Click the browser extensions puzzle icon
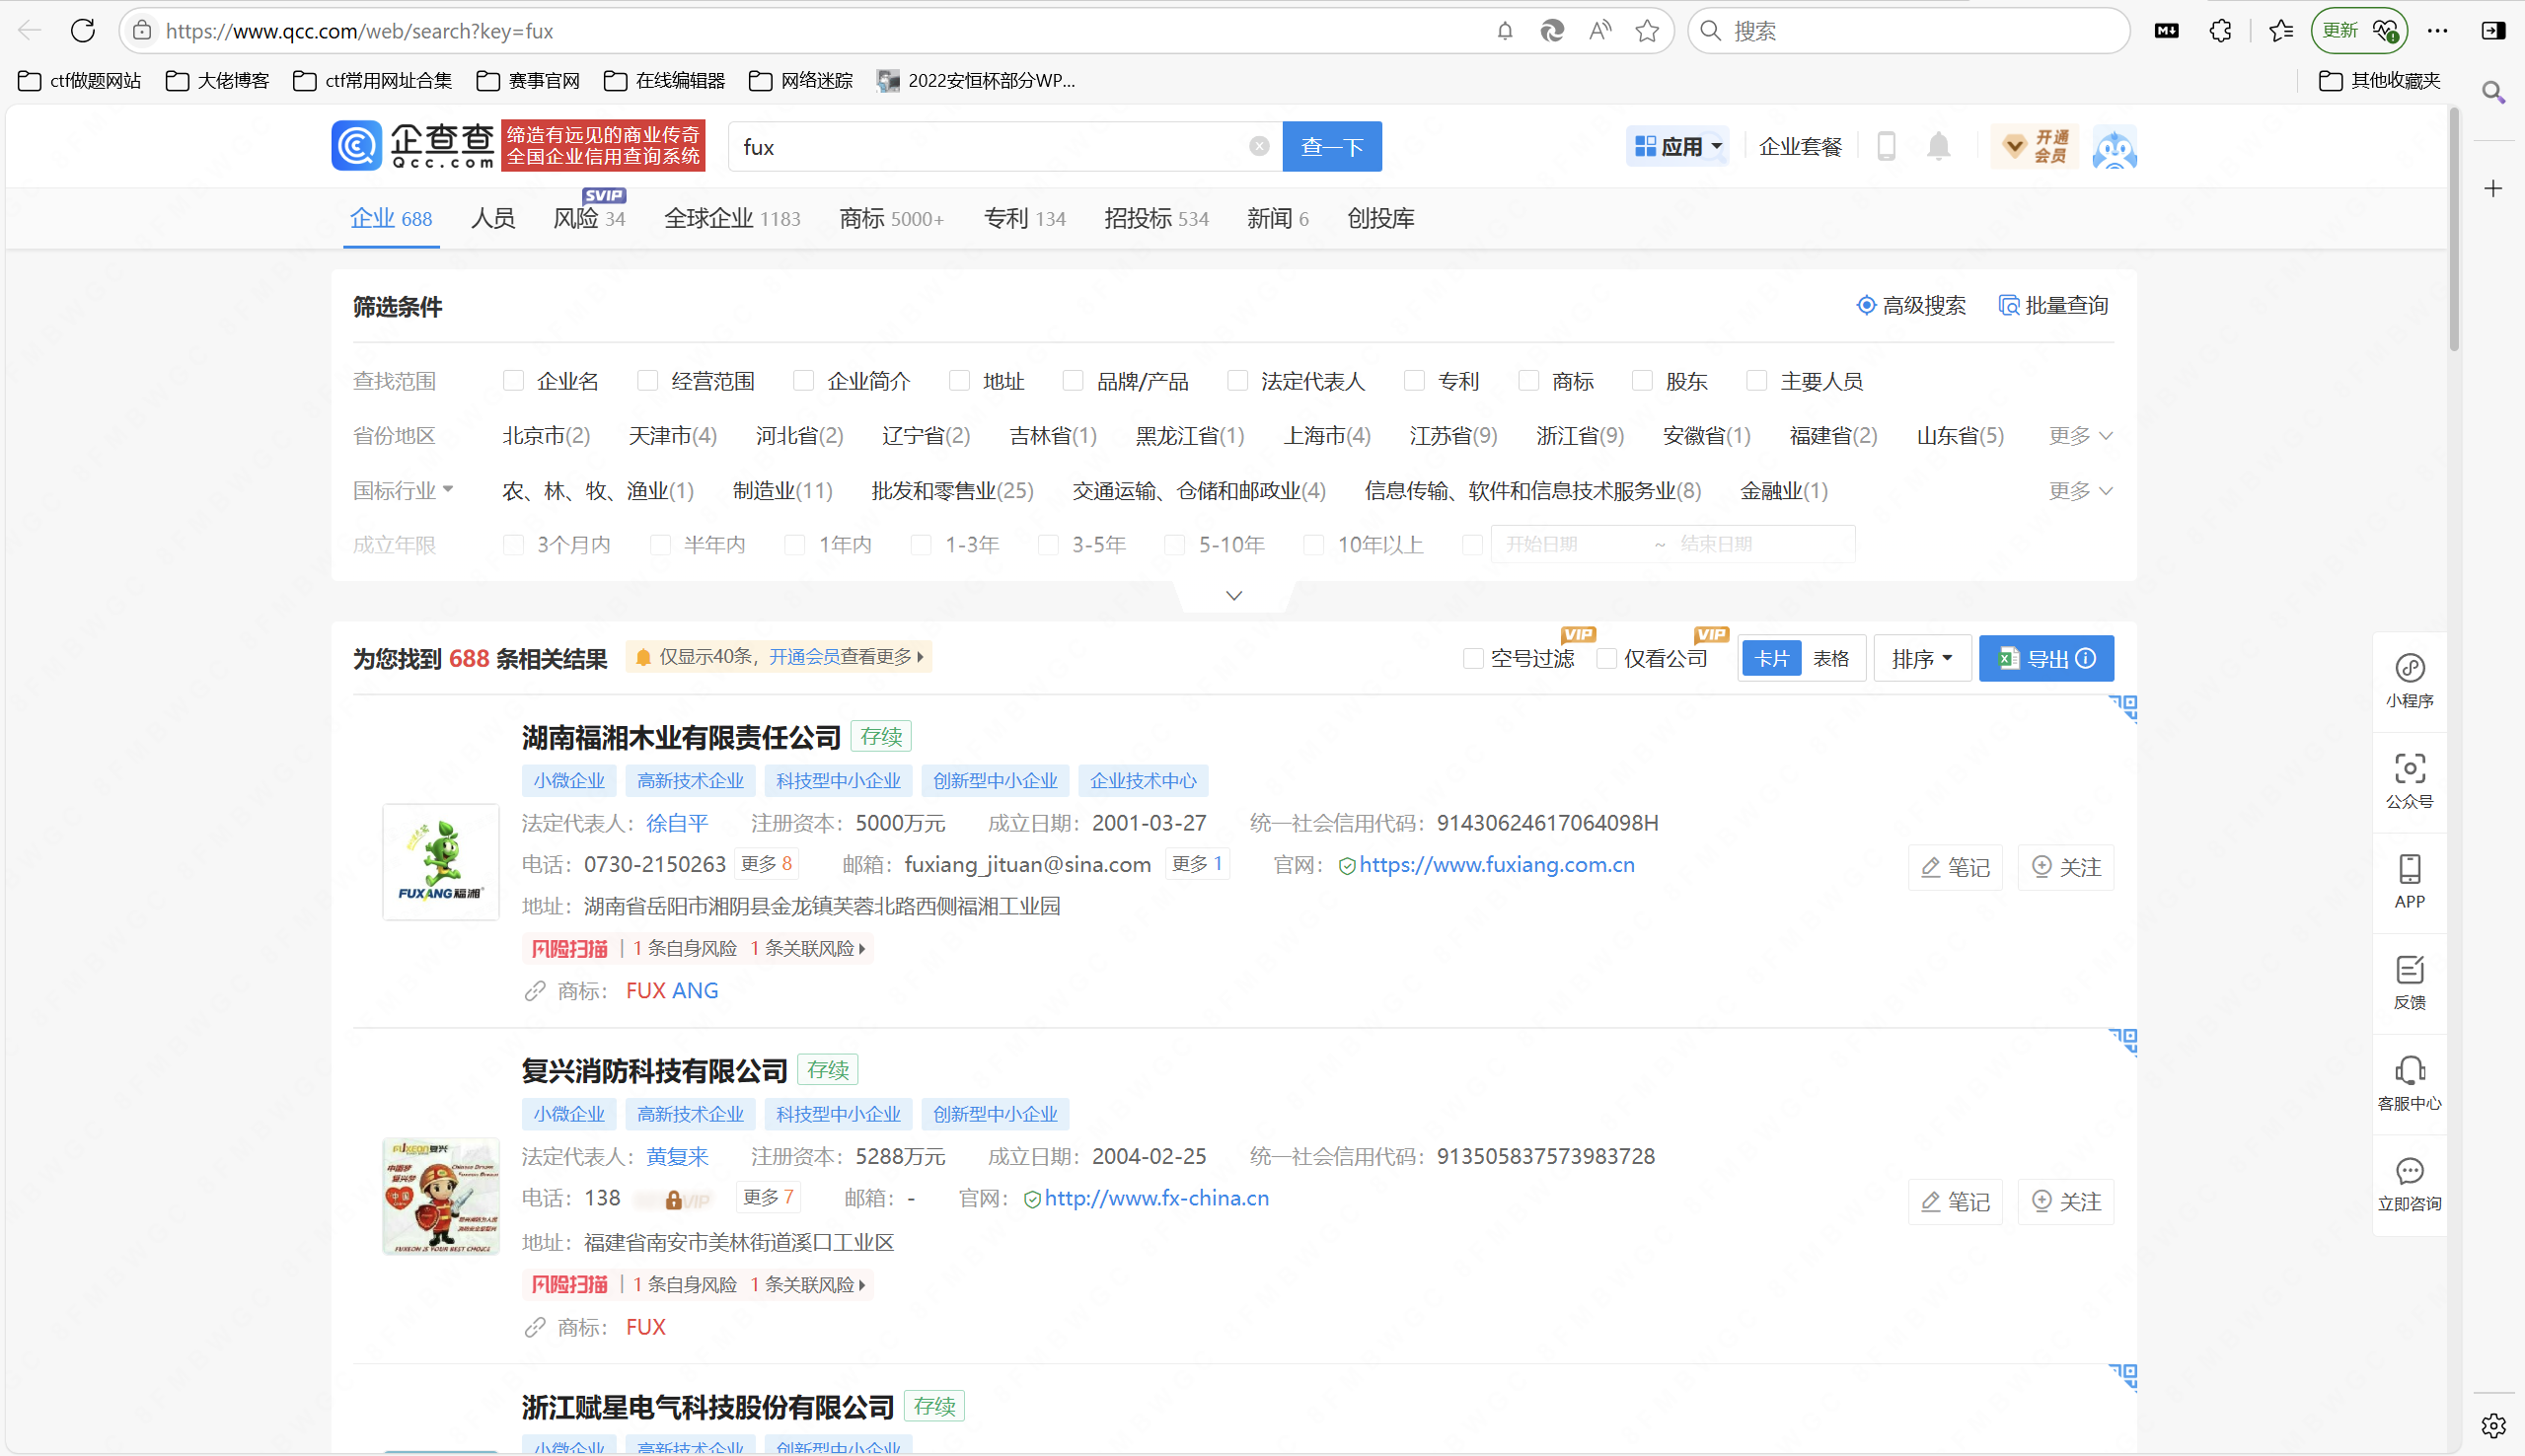2525x1456 pixels. (x=2221, y=31)
